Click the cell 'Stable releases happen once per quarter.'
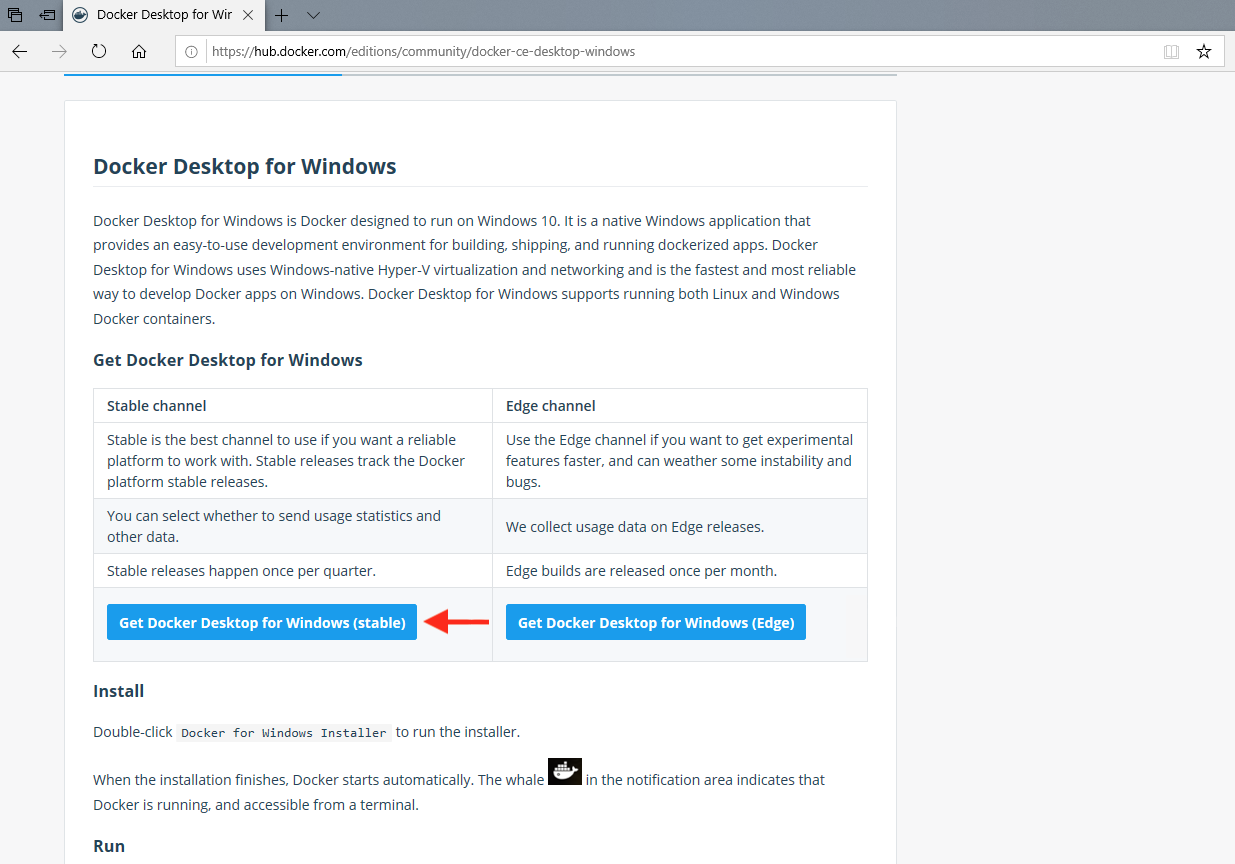Screen dimensions: 1235x864 293,571
